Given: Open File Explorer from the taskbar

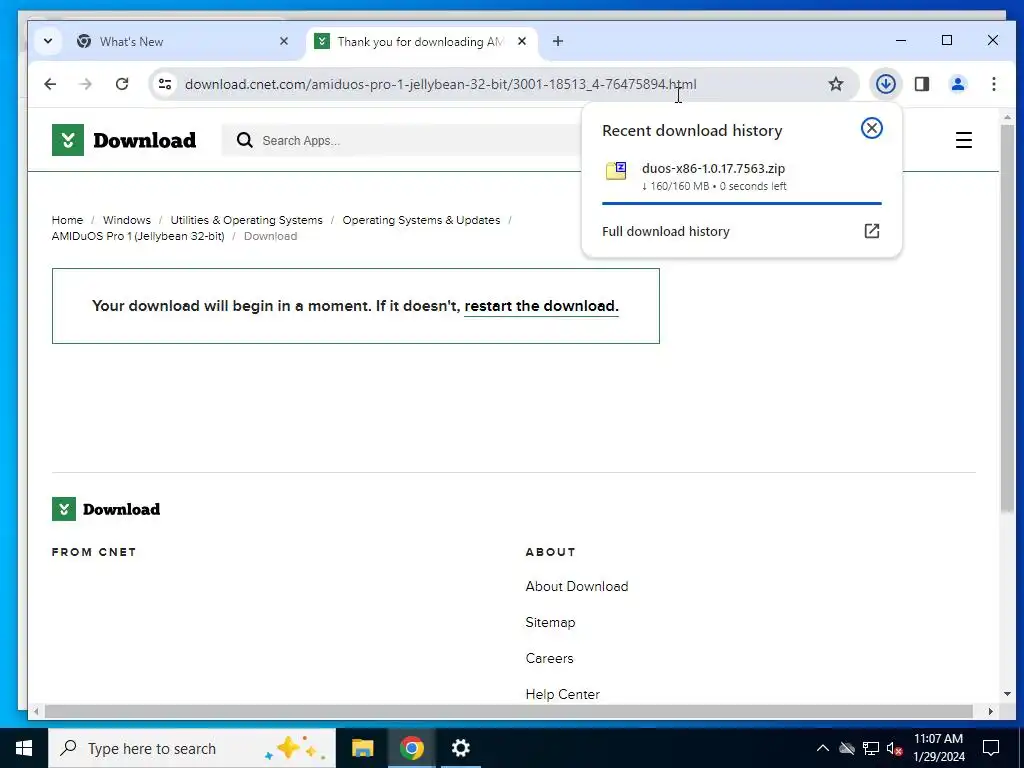Looking at the screenshot, I should point(362,748).
